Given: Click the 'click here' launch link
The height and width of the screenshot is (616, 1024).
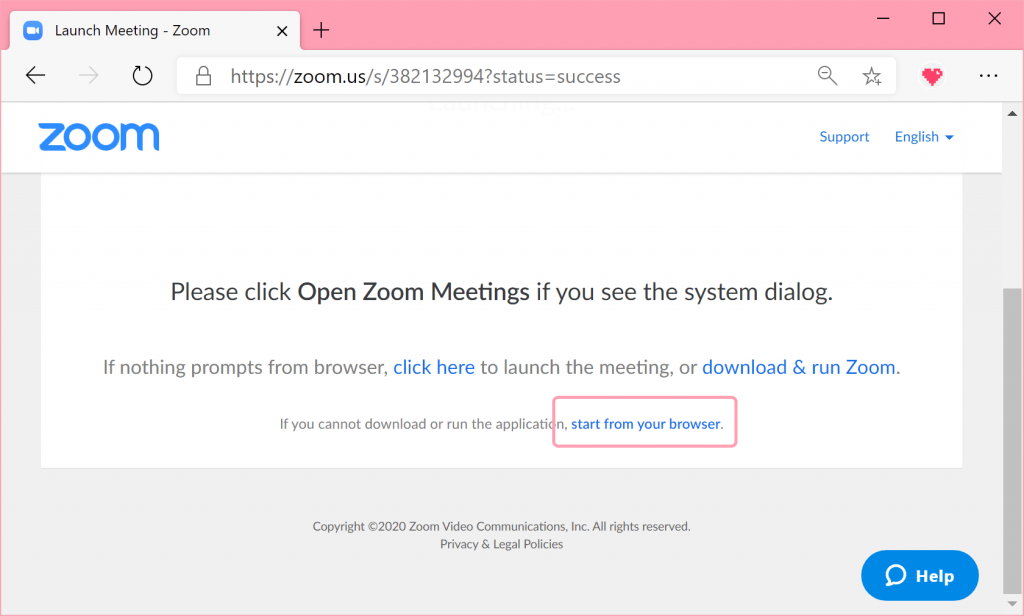Looking at the screenshot, I should click(x=434, y=367).
